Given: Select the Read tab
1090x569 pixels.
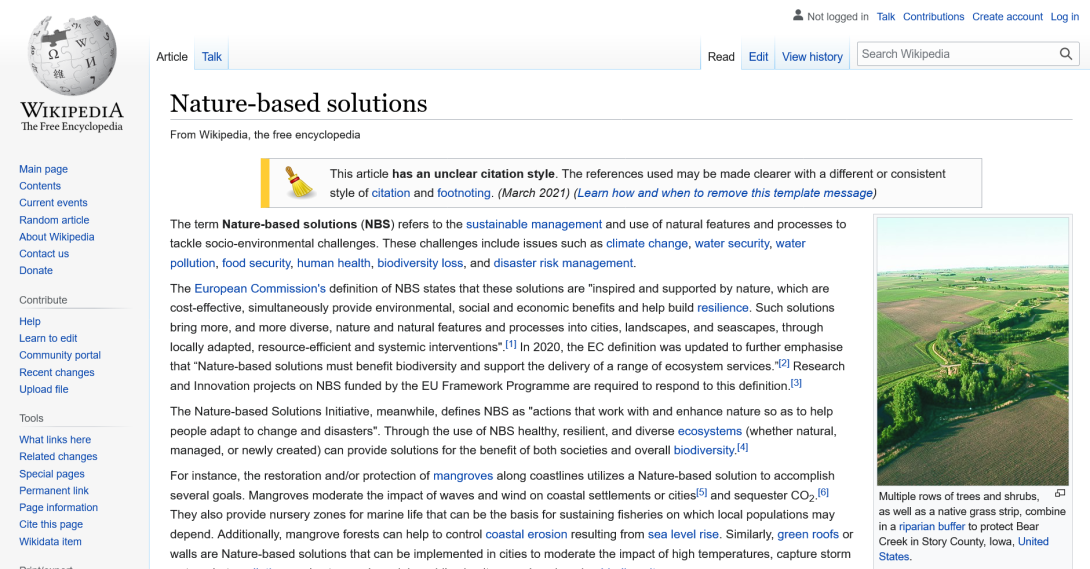Looking at the screenshot, I should click(x=721, y=57).
